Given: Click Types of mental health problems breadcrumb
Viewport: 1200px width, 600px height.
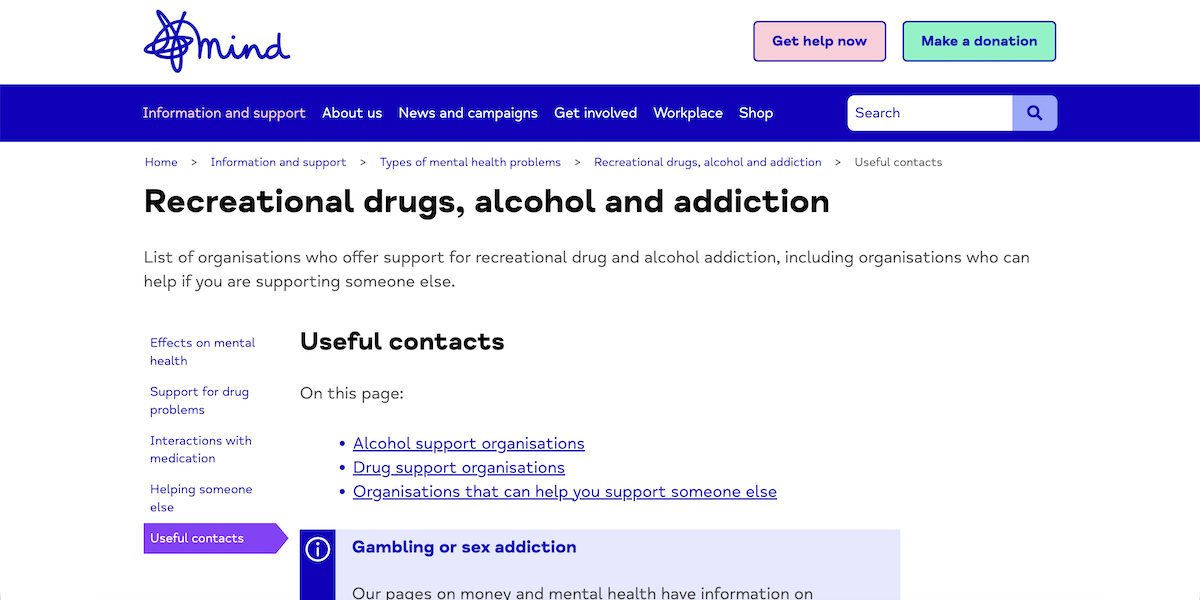Looking at the screenshot, I should pyautogui.click(x=470, y=162).
